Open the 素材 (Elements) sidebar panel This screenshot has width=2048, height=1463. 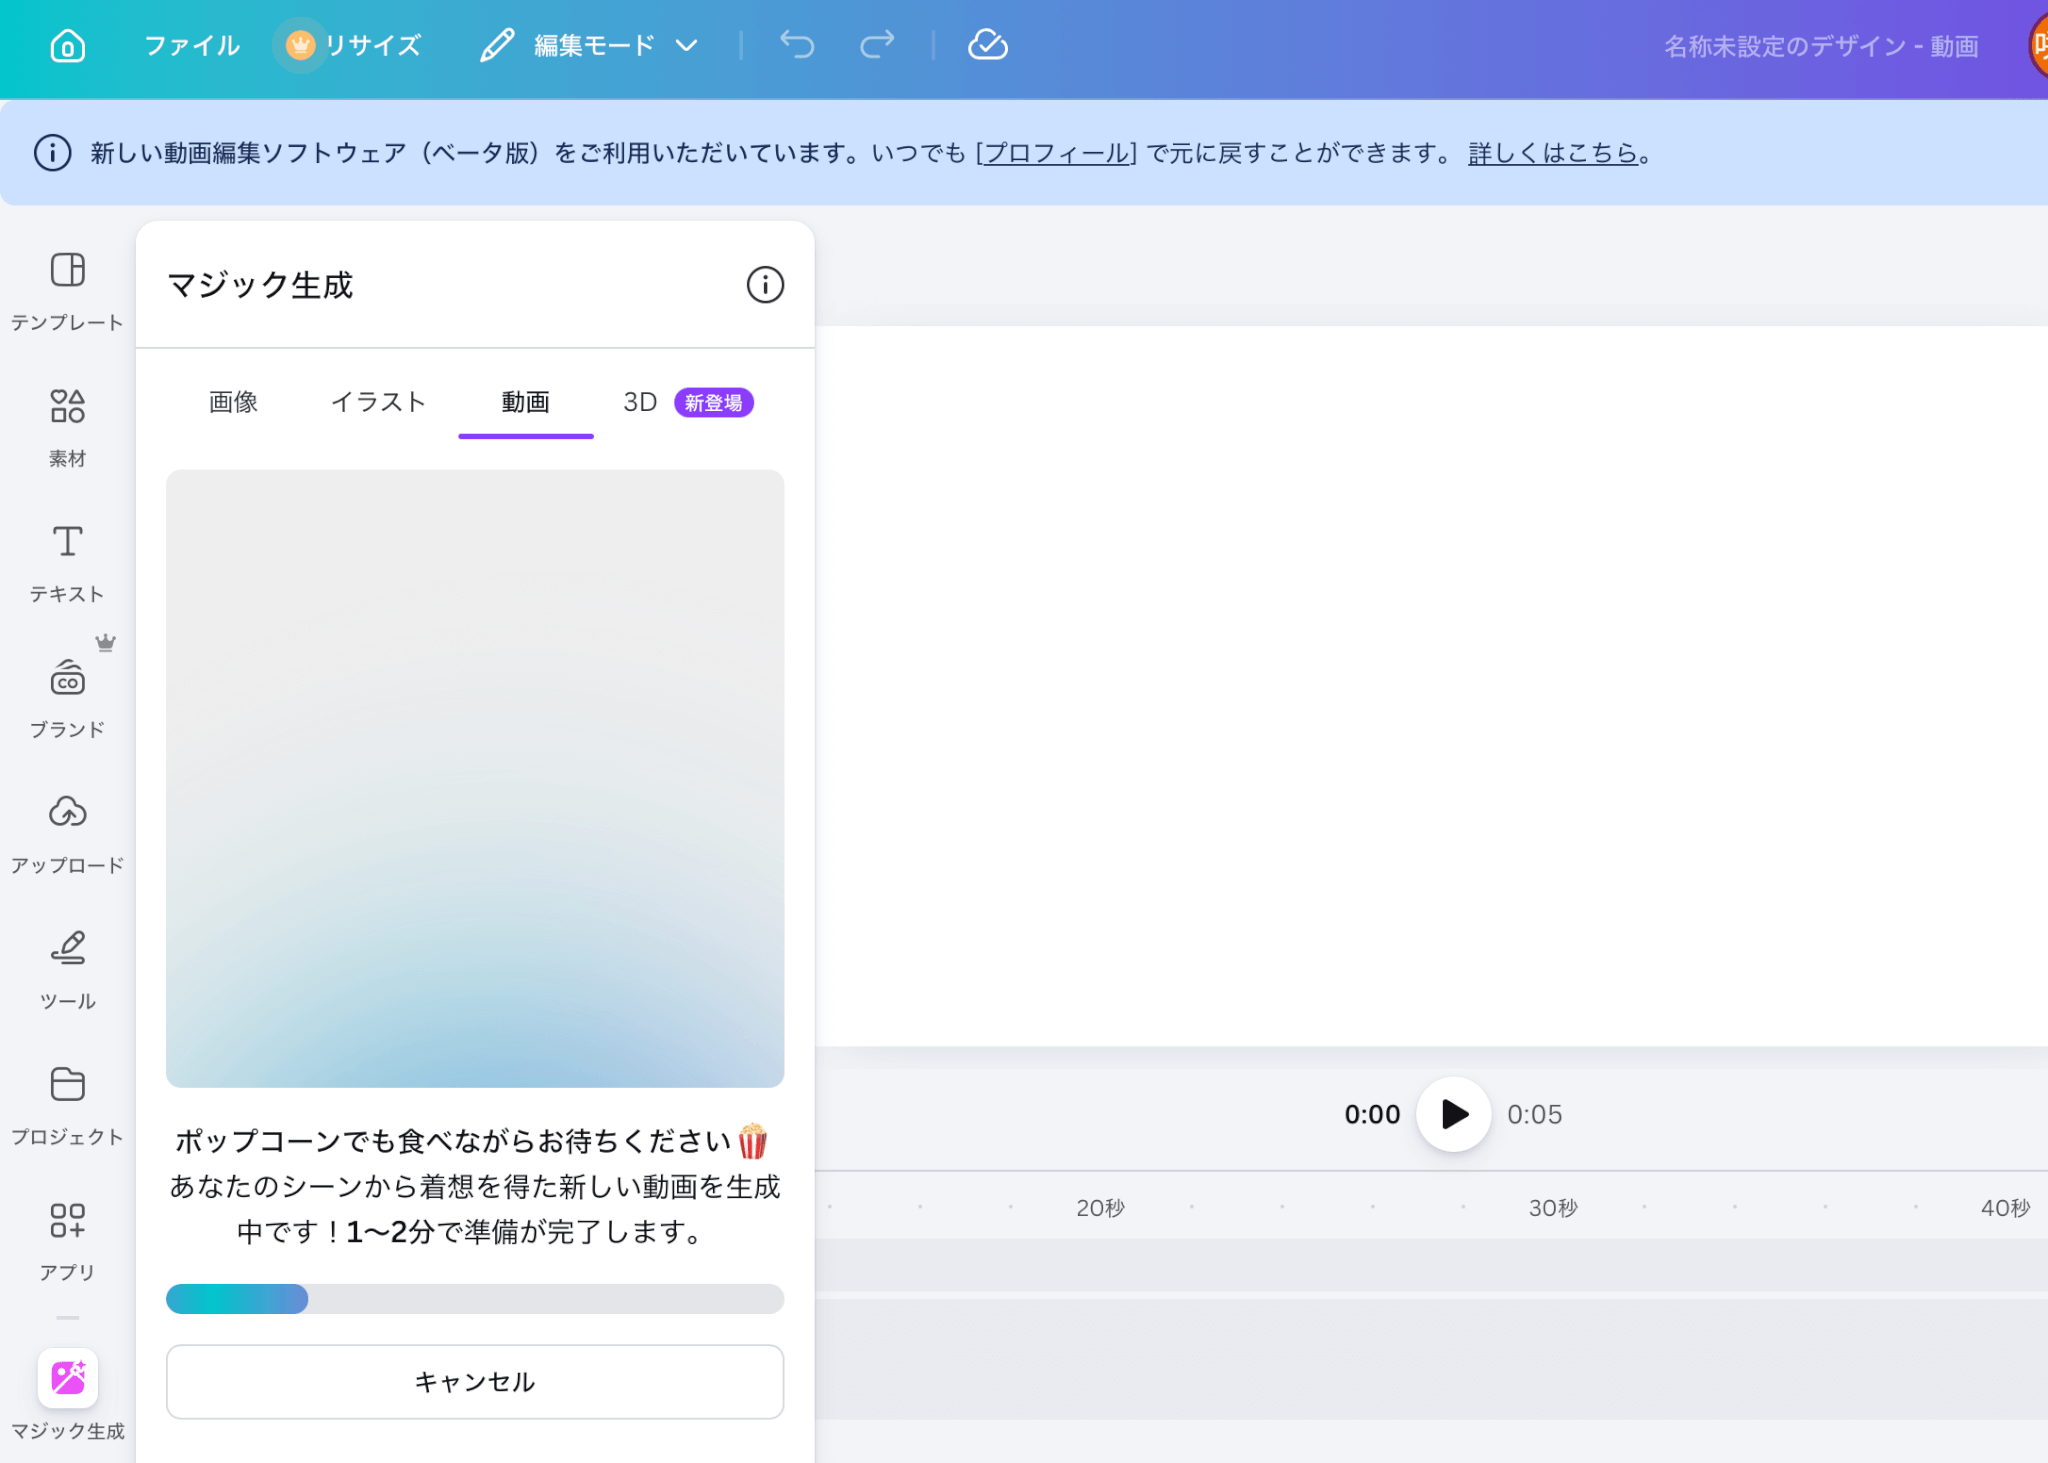pos(67,425)
